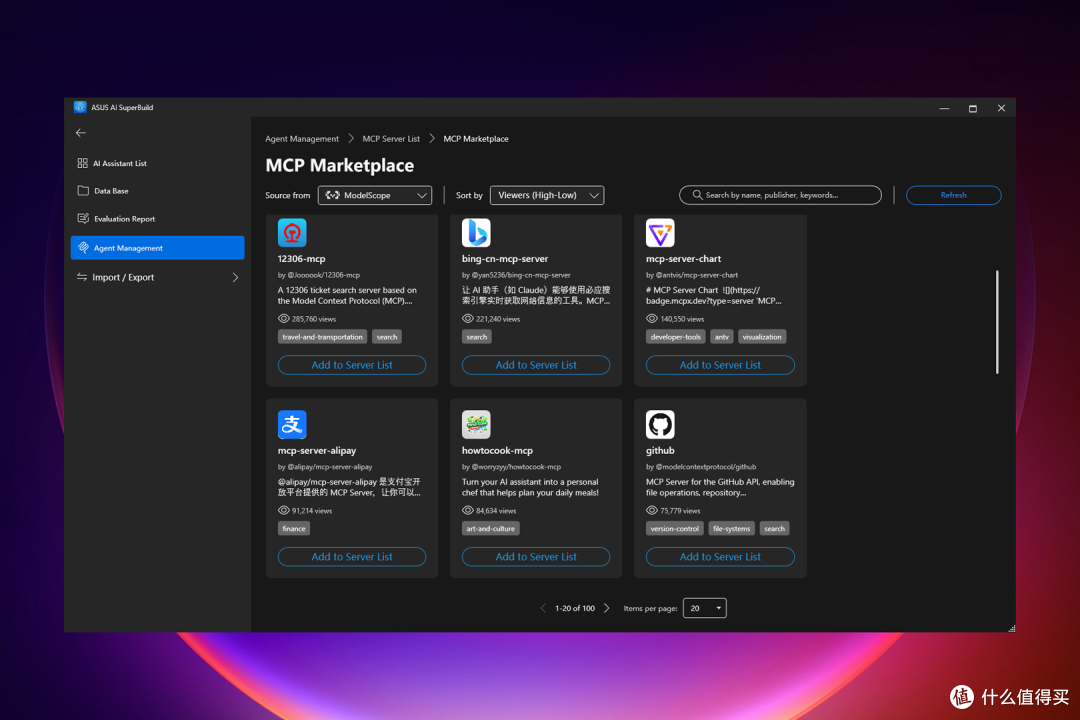Click the howtocook-mcp icon
1080x720 pixels.
(476, 424)
